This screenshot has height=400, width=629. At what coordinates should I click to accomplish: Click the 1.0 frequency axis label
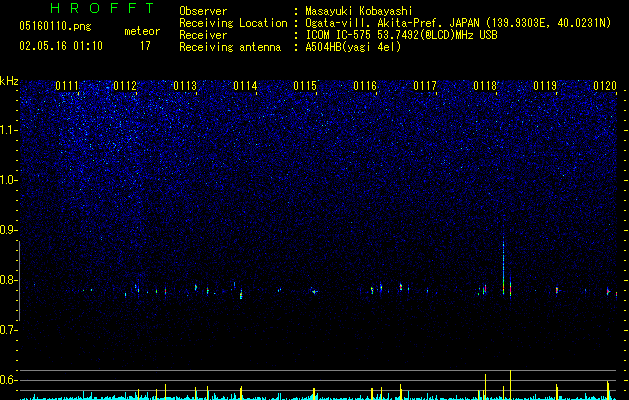9,180
